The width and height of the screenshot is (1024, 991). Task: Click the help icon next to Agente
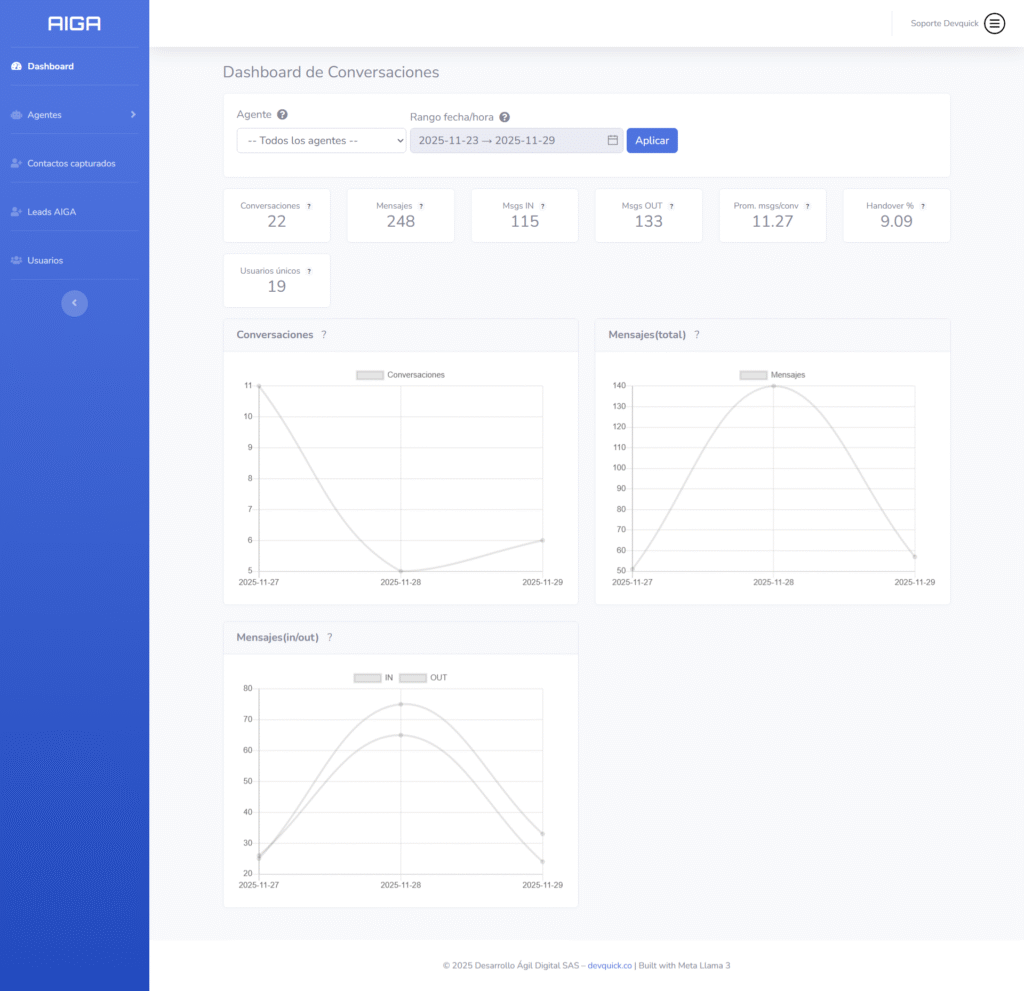(282, 115)
